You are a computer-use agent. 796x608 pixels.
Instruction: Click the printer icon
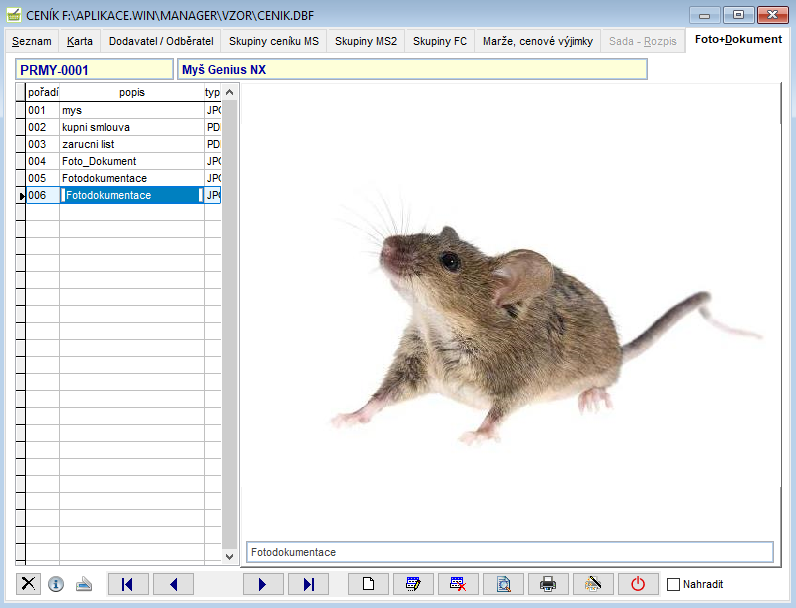tap(548, 584)
